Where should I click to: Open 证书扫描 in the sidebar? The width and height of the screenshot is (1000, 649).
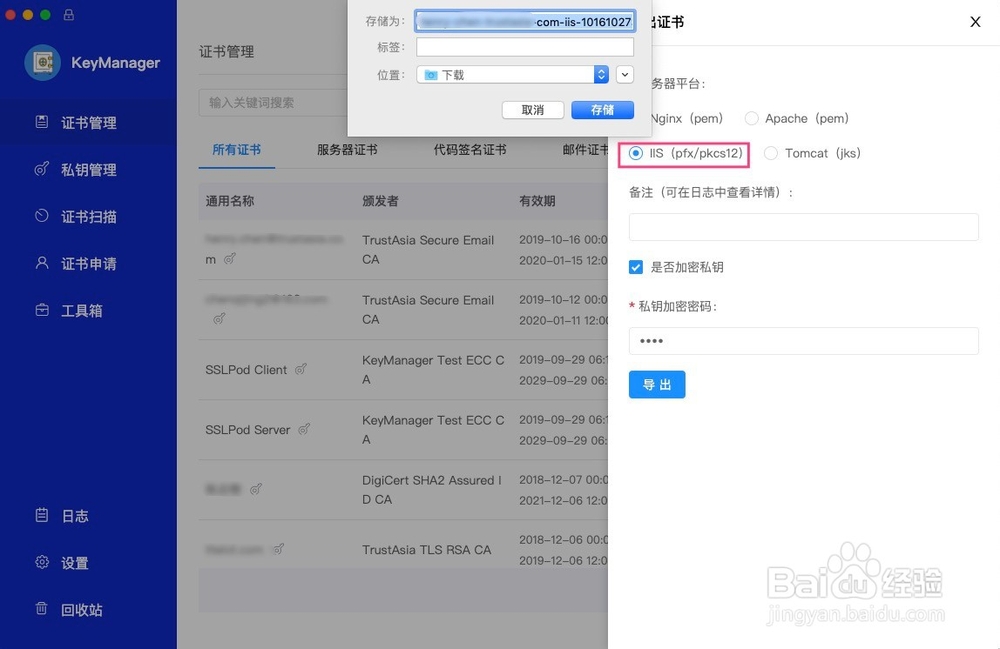88,217
